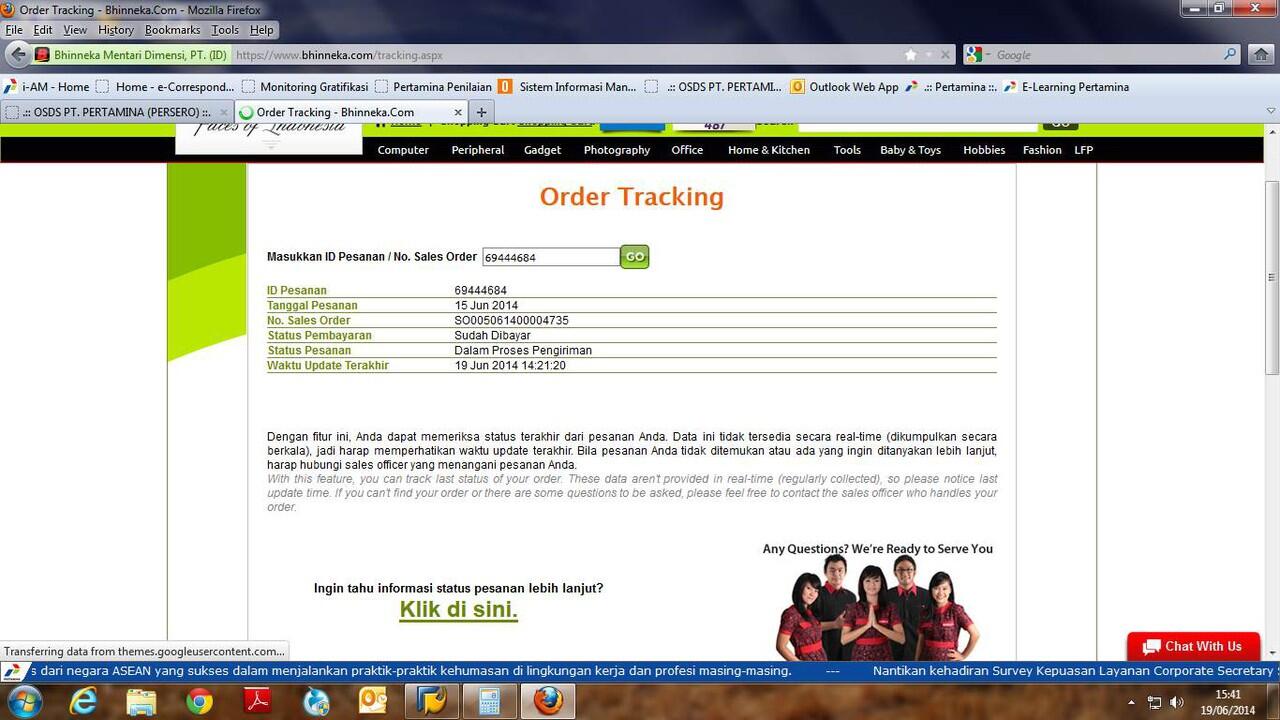Open Photography category
Image resolution: width=1280 pixels, height=720 pixels.
click(x=617, y=150)
